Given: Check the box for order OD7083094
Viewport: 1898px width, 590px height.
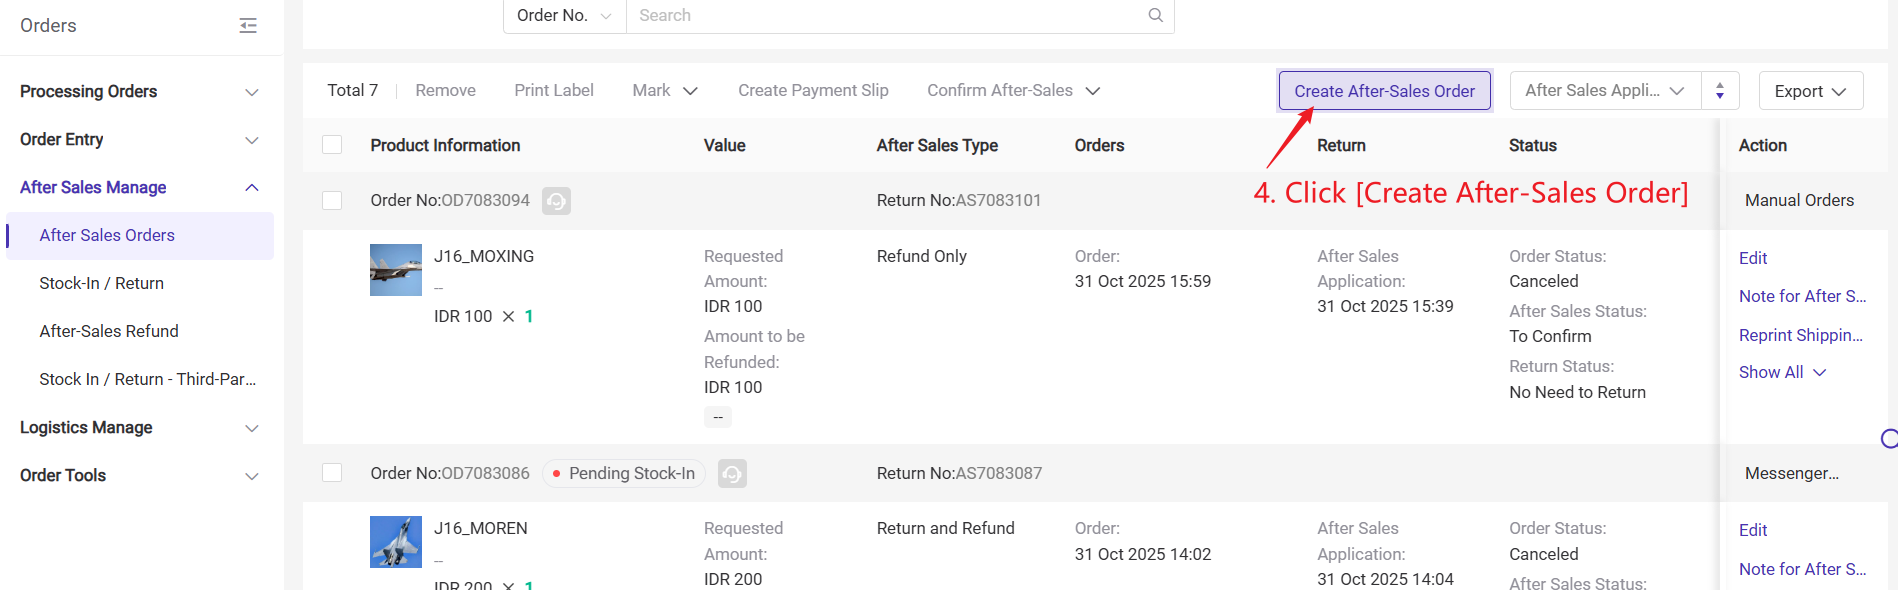Looking at the screenshot, I should [x=332, y=200].
